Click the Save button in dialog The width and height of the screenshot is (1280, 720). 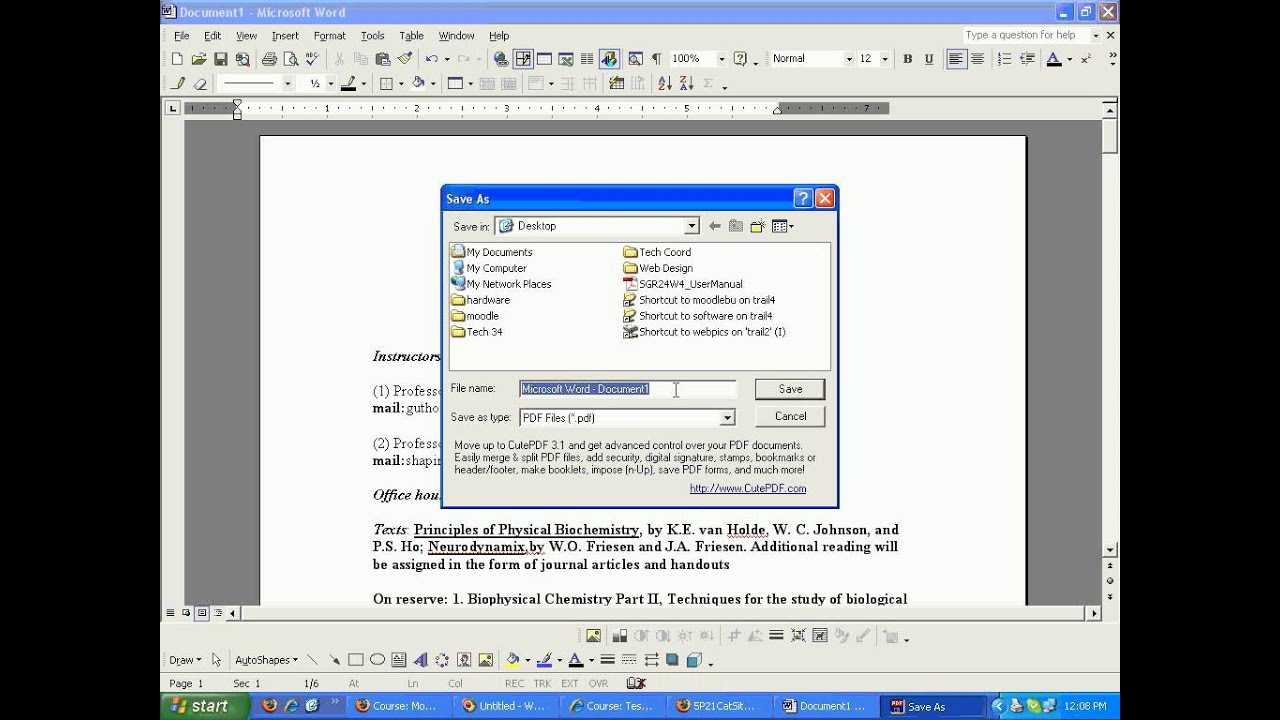tap(790, 389)
